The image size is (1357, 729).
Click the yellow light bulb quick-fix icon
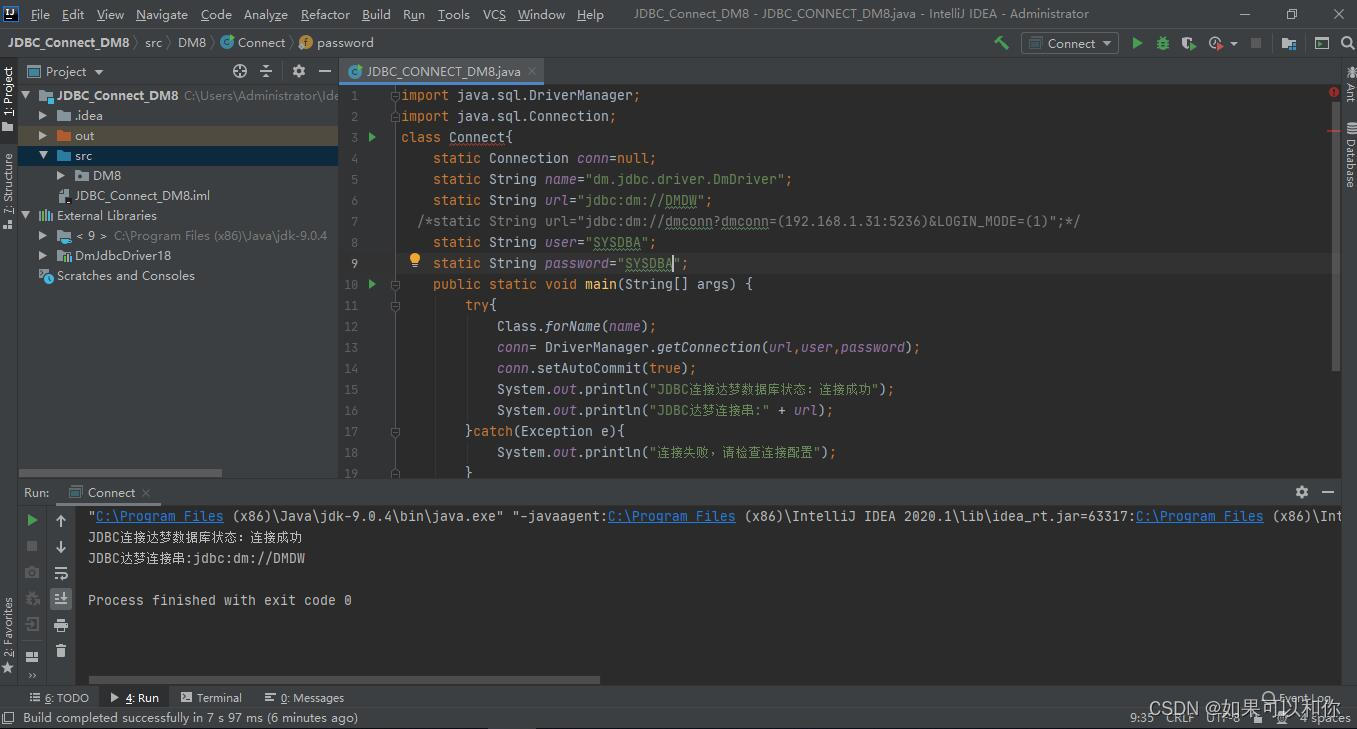pos(414,261)
